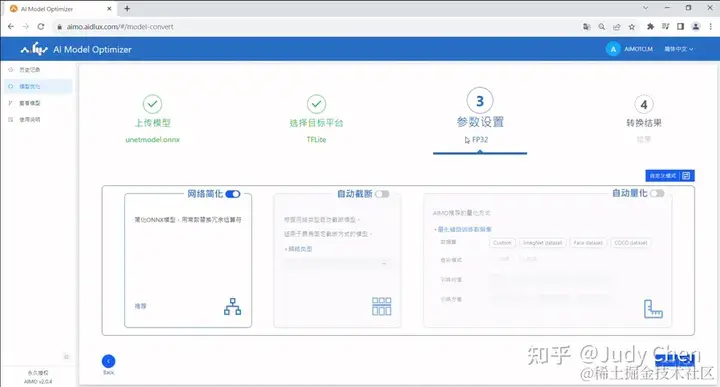Click the translate page icon

click(586, 27)
